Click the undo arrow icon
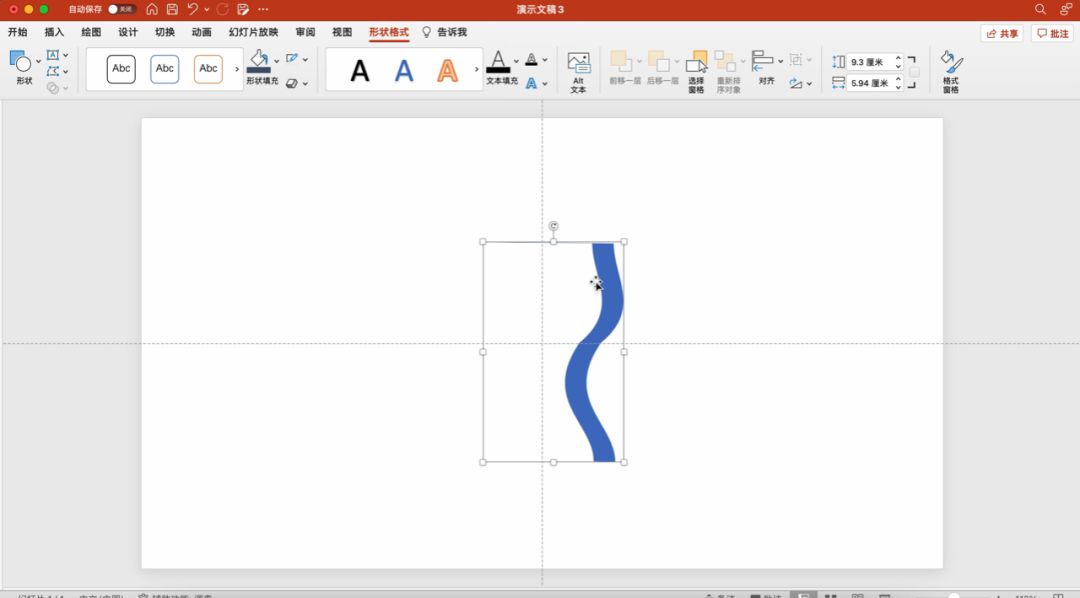Screen dimensions: 1080x598 point(193,9)
